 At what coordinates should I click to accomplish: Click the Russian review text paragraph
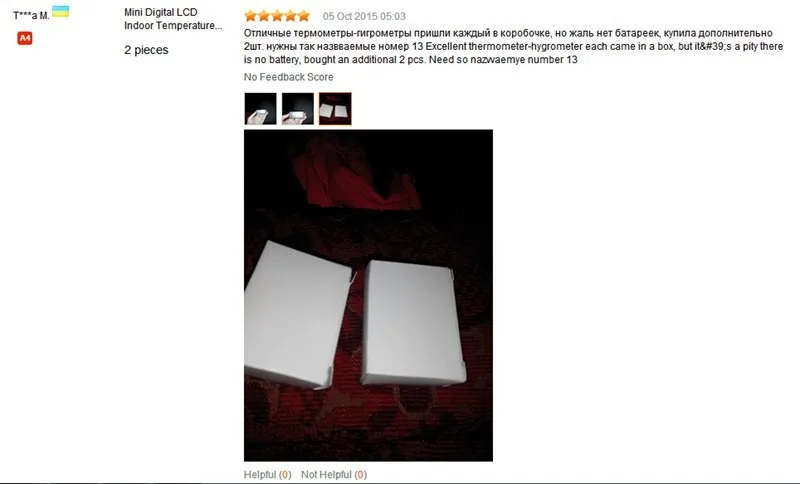(513, 46)
